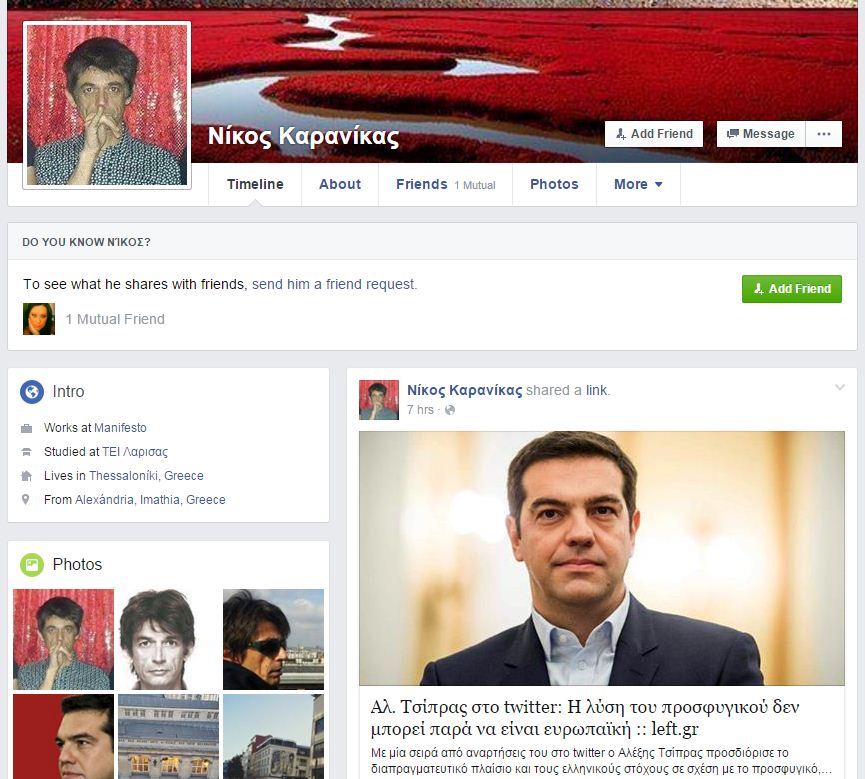Click the 1 Mutual Friend text

[115, 319]
